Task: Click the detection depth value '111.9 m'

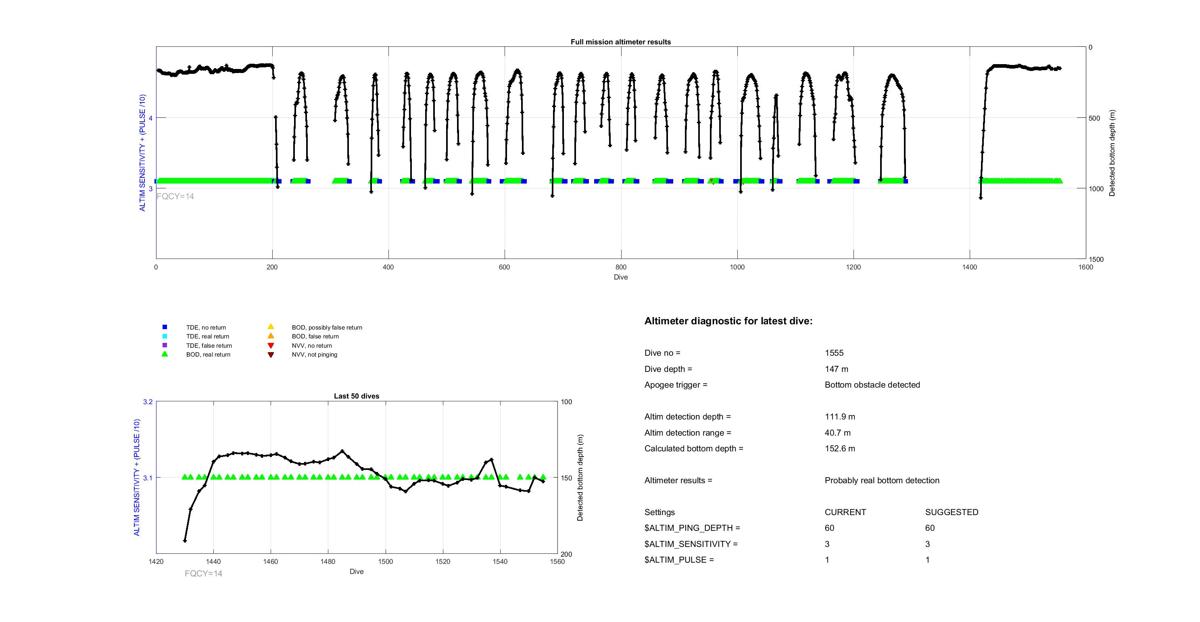Action: (840, 417)
